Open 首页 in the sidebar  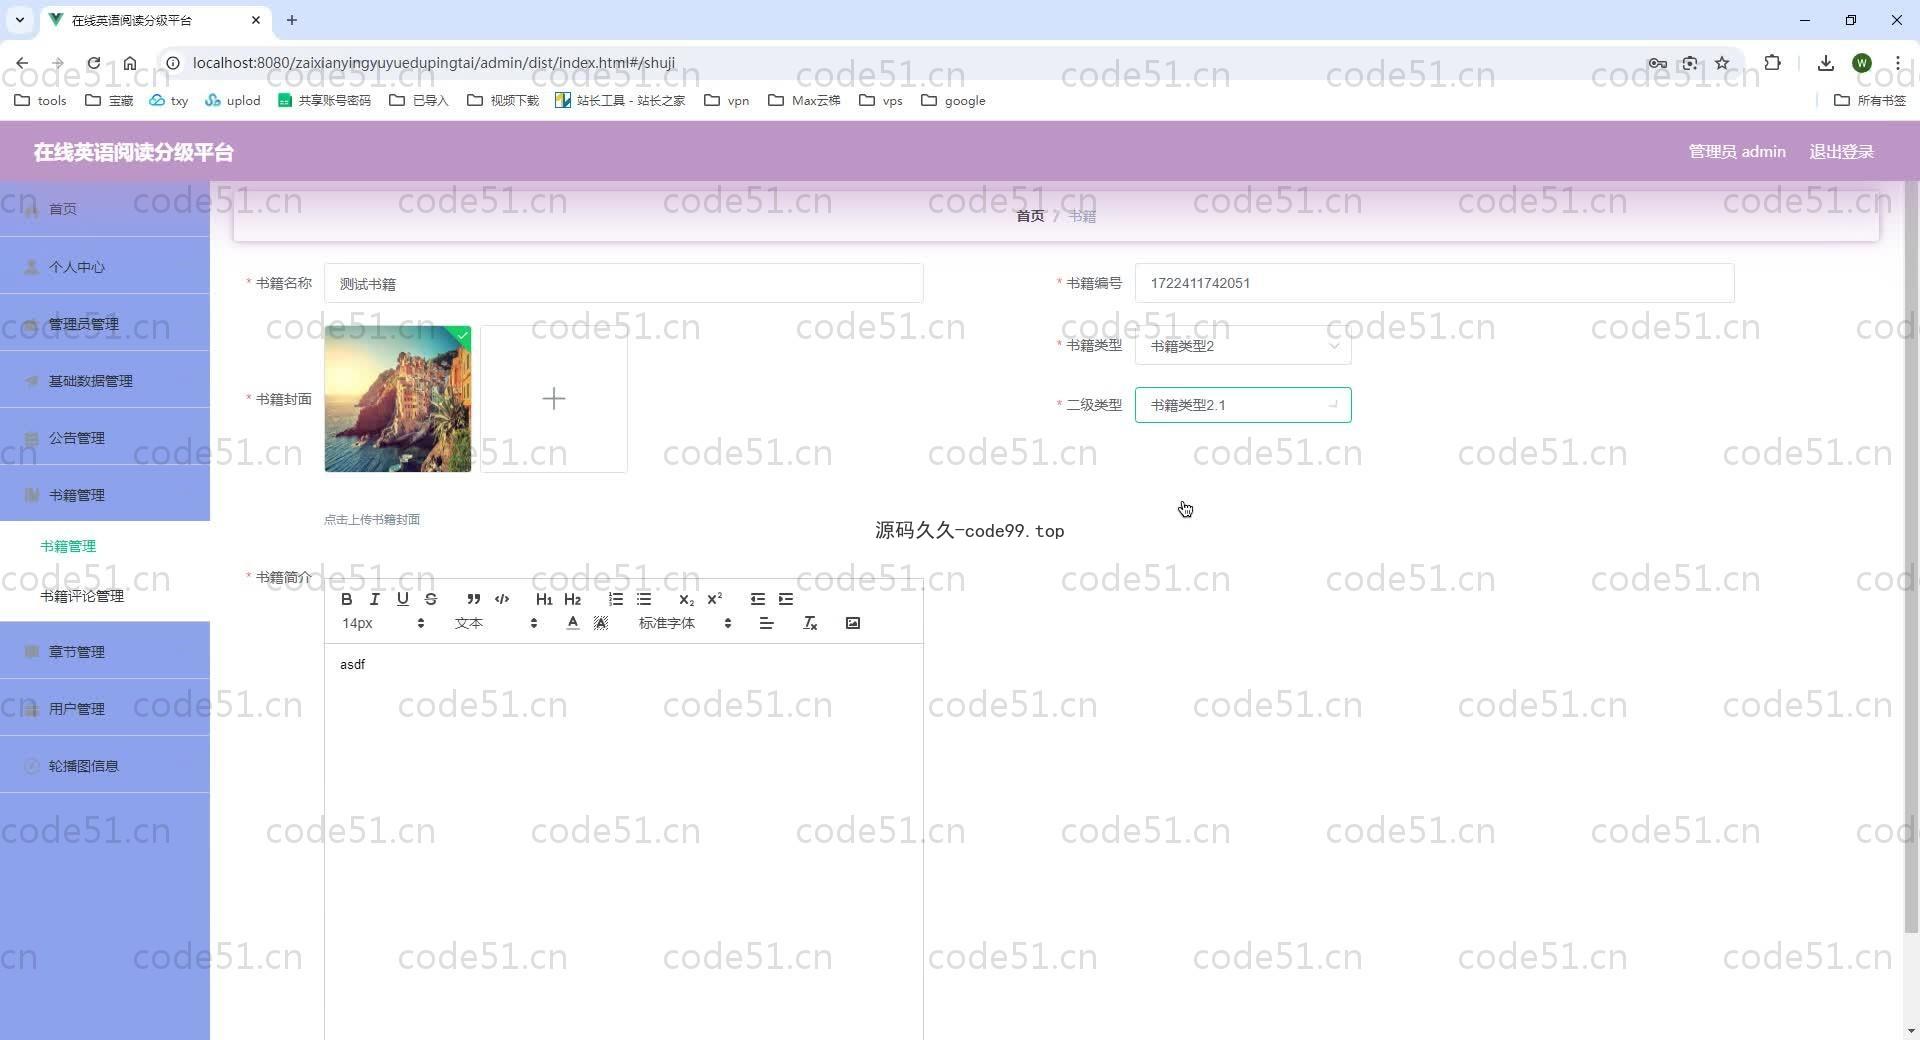click(105, 209)
